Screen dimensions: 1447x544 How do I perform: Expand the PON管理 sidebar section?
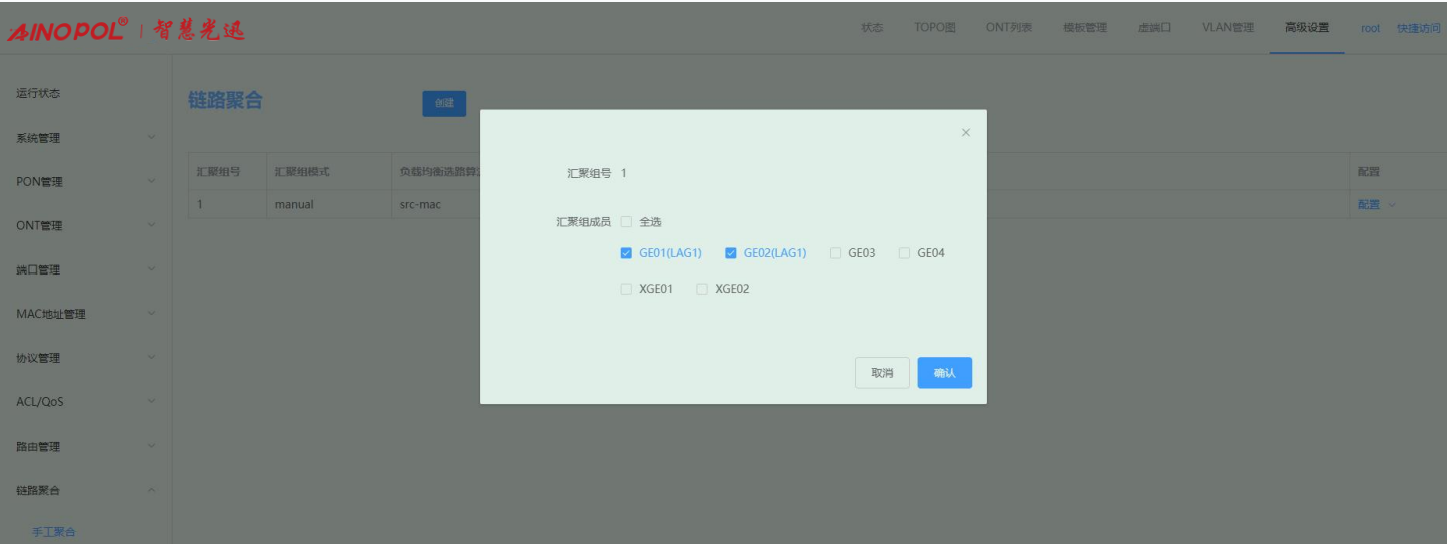pyautogui.click(x=85, y=182)
